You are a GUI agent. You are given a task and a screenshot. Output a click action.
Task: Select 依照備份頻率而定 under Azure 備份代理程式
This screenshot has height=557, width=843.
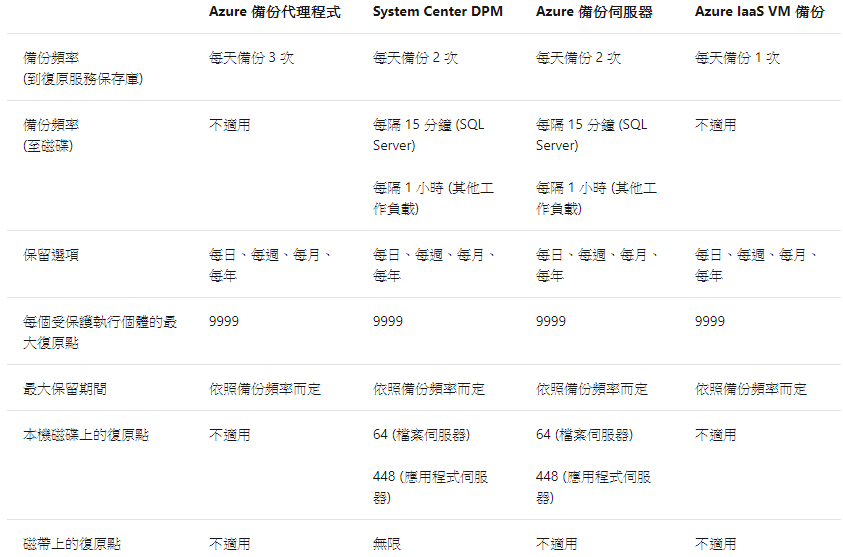[x=265, y=389]
